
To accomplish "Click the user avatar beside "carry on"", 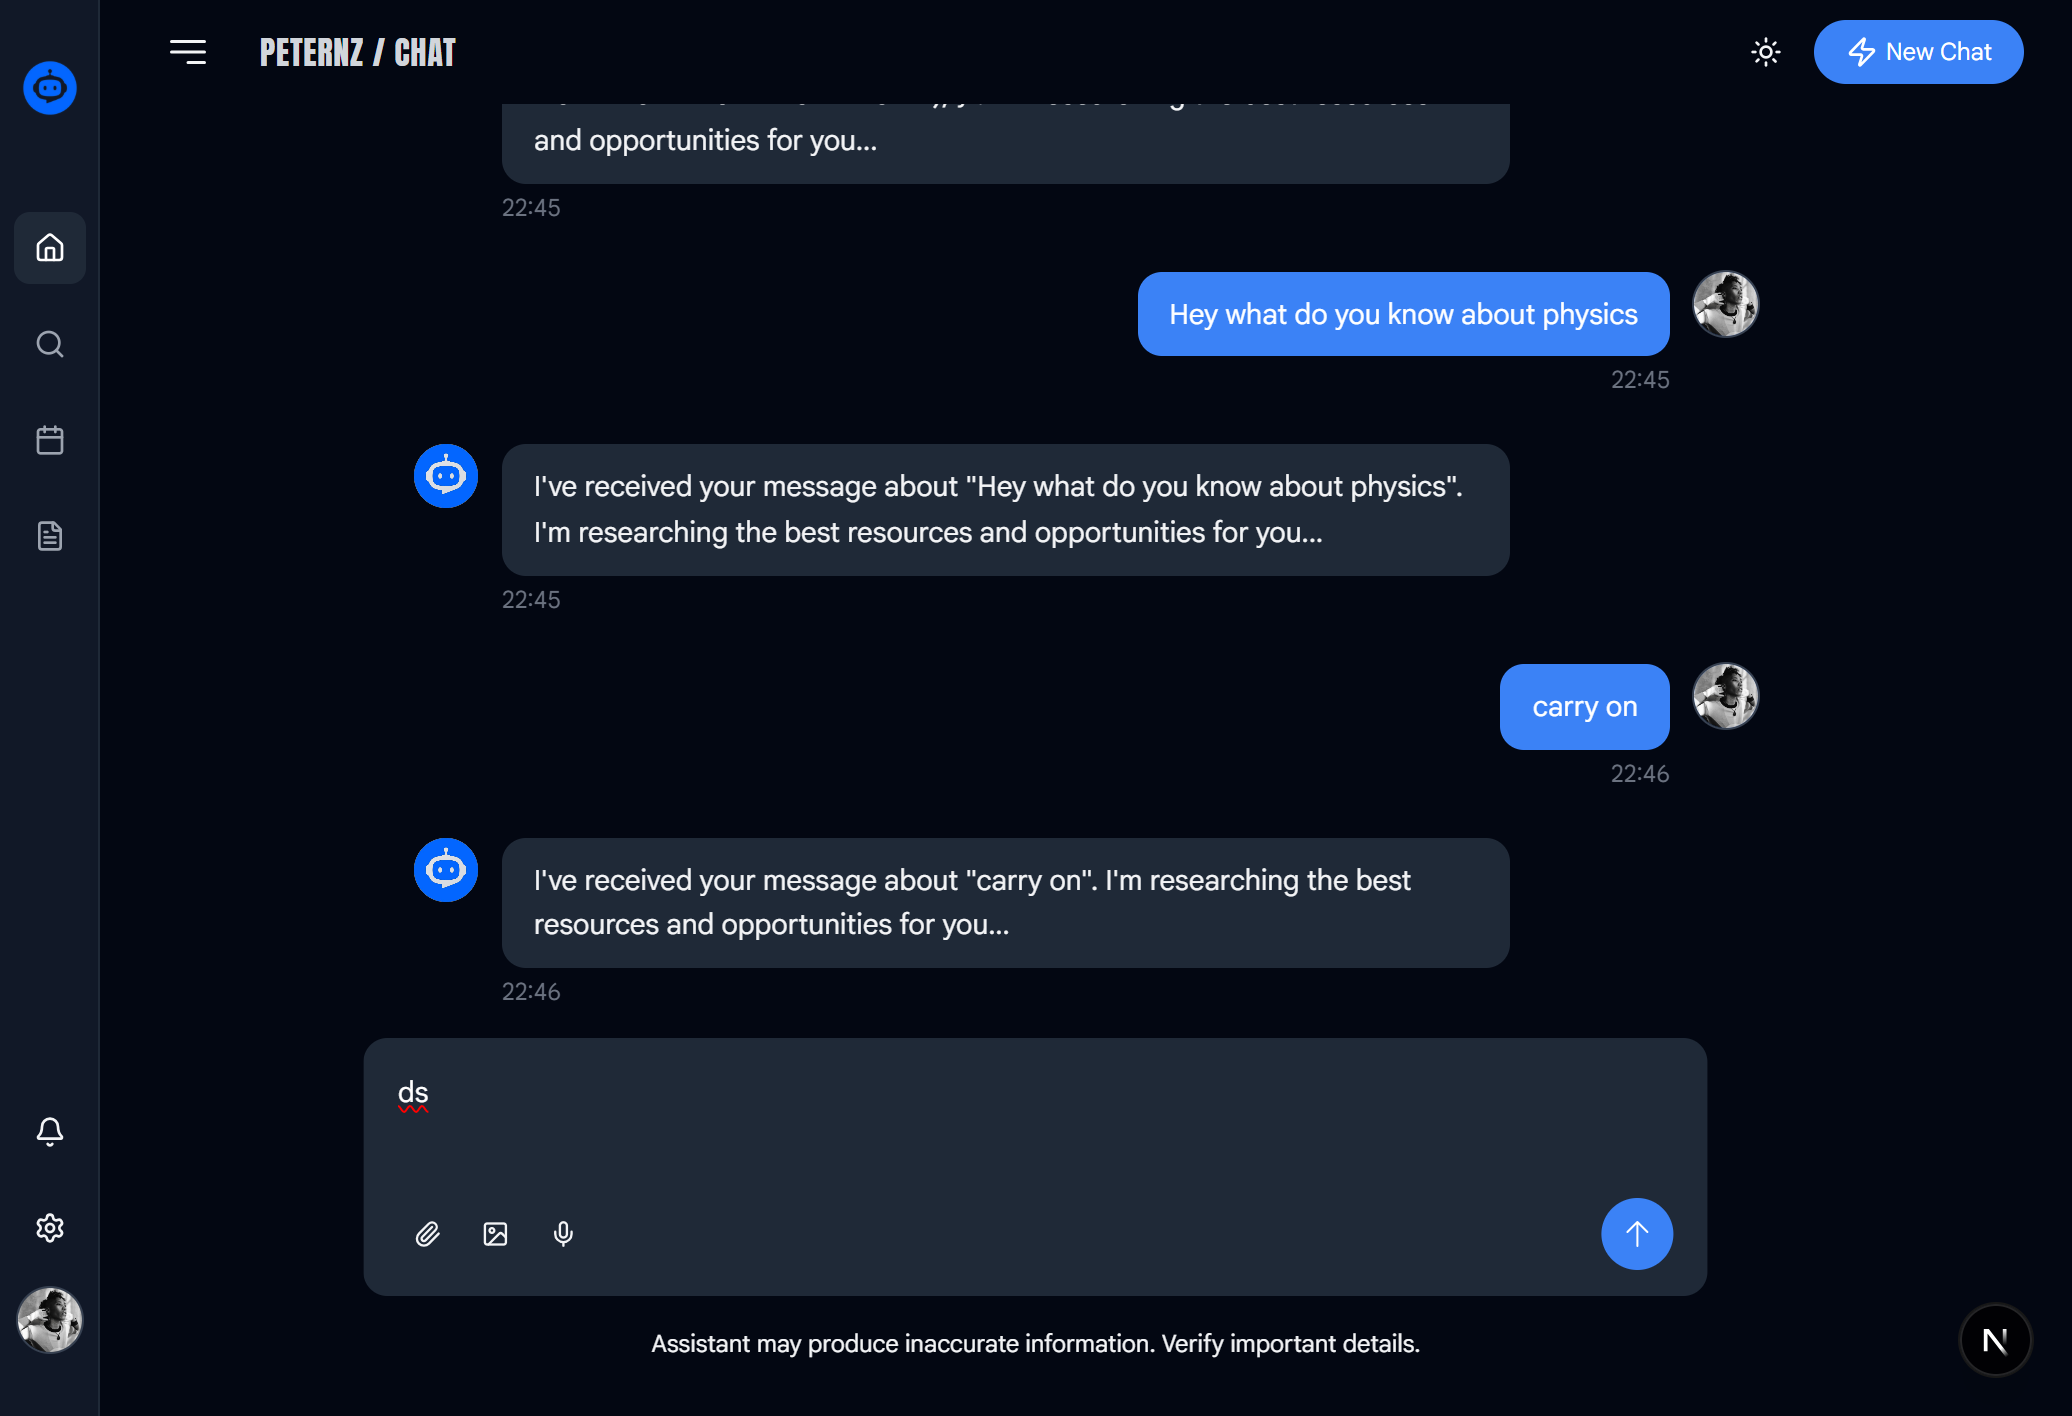I will click(1725, 696).
